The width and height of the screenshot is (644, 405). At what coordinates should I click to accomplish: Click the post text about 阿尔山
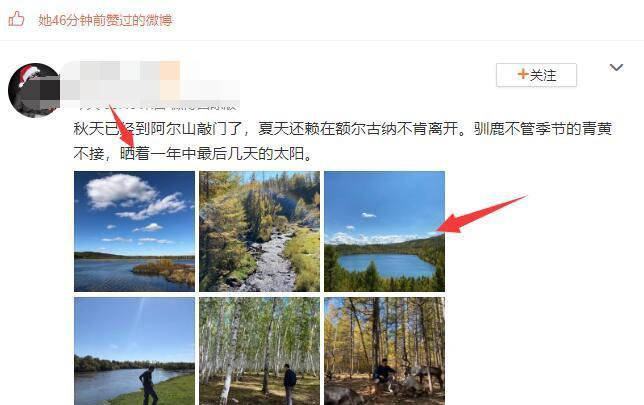point(343,129)
